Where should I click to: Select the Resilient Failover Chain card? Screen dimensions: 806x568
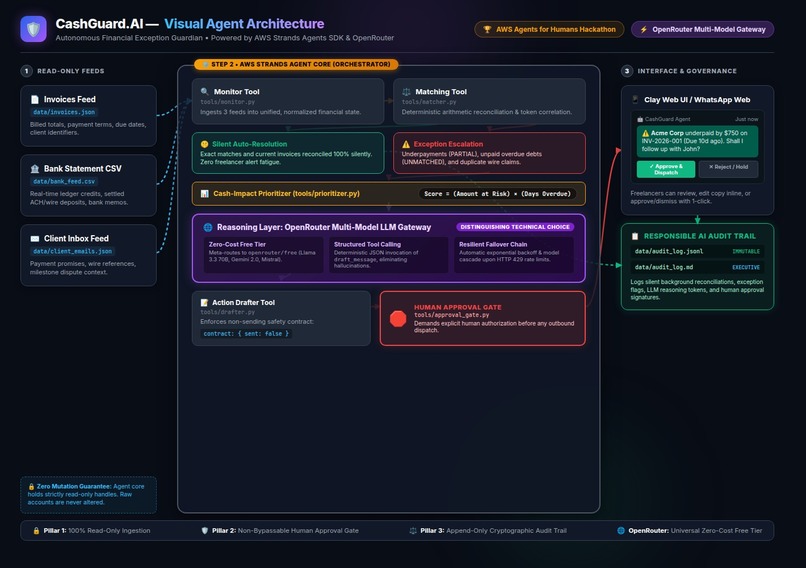[514, 254]
